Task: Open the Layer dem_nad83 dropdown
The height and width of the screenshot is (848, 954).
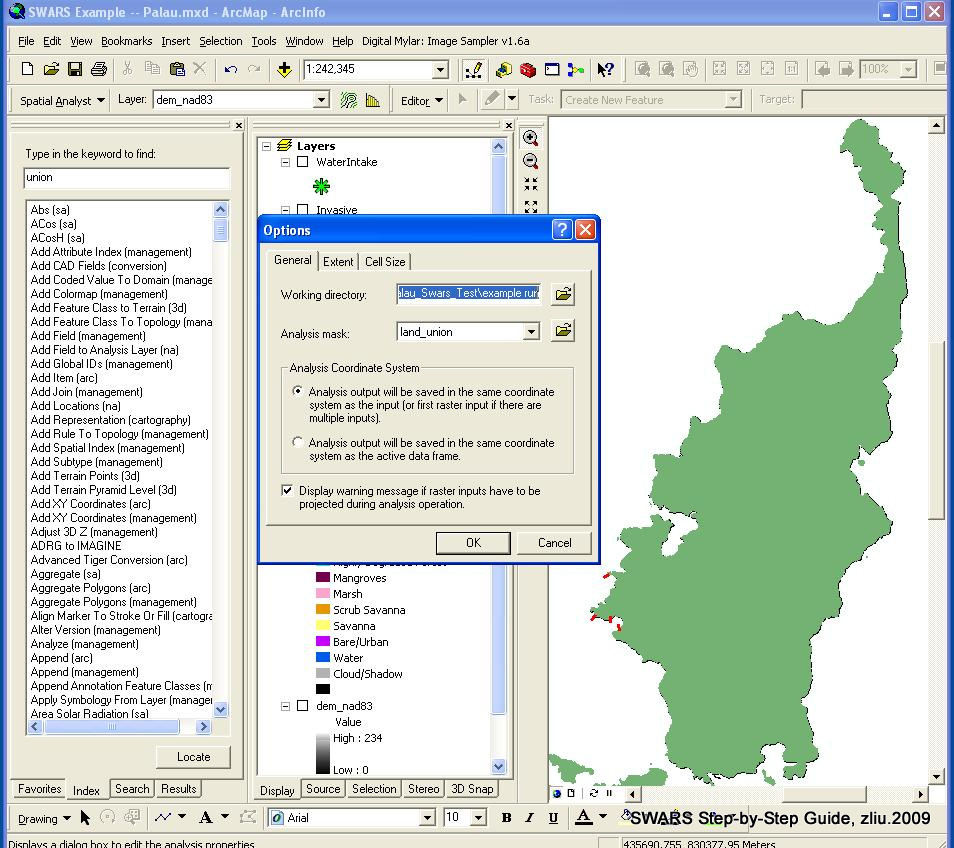Action: pyautogui.click(x=321, y=100)
